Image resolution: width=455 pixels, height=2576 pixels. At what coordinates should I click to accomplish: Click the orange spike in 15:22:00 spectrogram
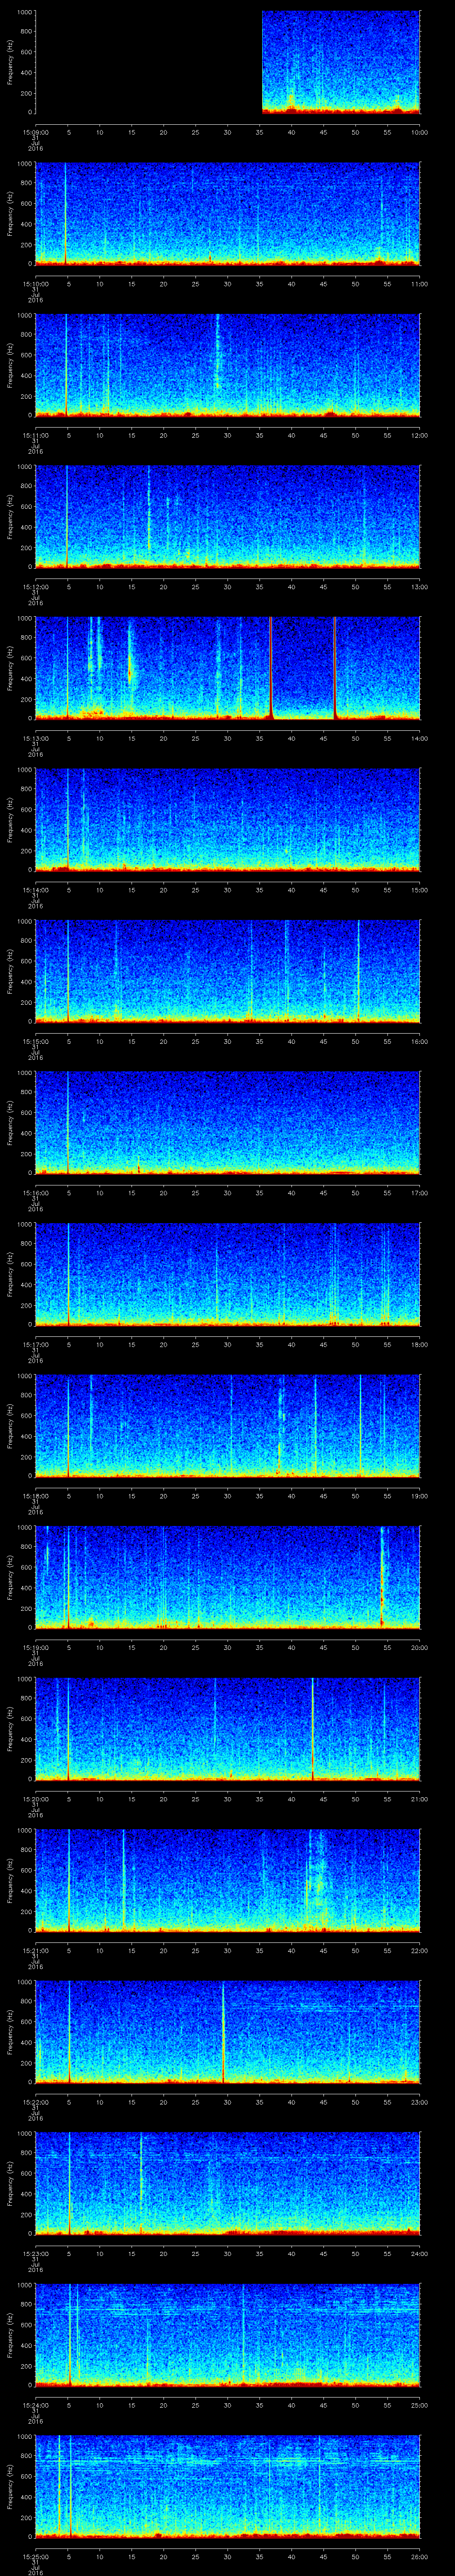click(223, 2032)
